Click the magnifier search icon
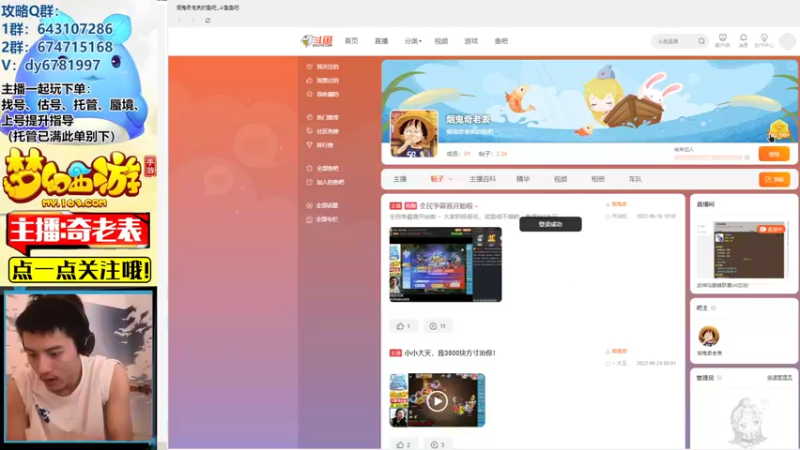Screen dimensions: 800x450 click(702, 41)
